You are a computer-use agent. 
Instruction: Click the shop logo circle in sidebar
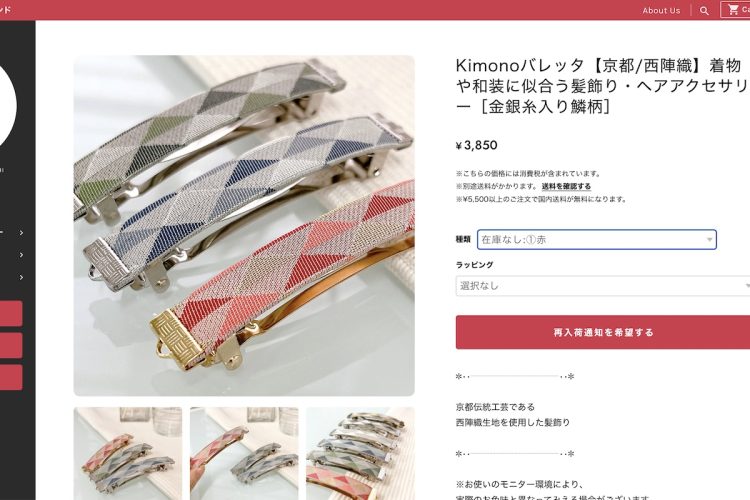[x=8, y=106]
